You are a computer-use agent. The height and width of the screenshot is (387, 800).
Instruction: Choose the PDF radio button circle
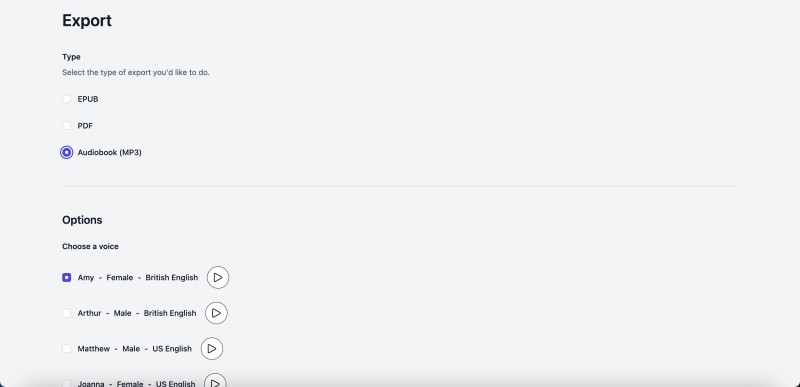point(66,125)
